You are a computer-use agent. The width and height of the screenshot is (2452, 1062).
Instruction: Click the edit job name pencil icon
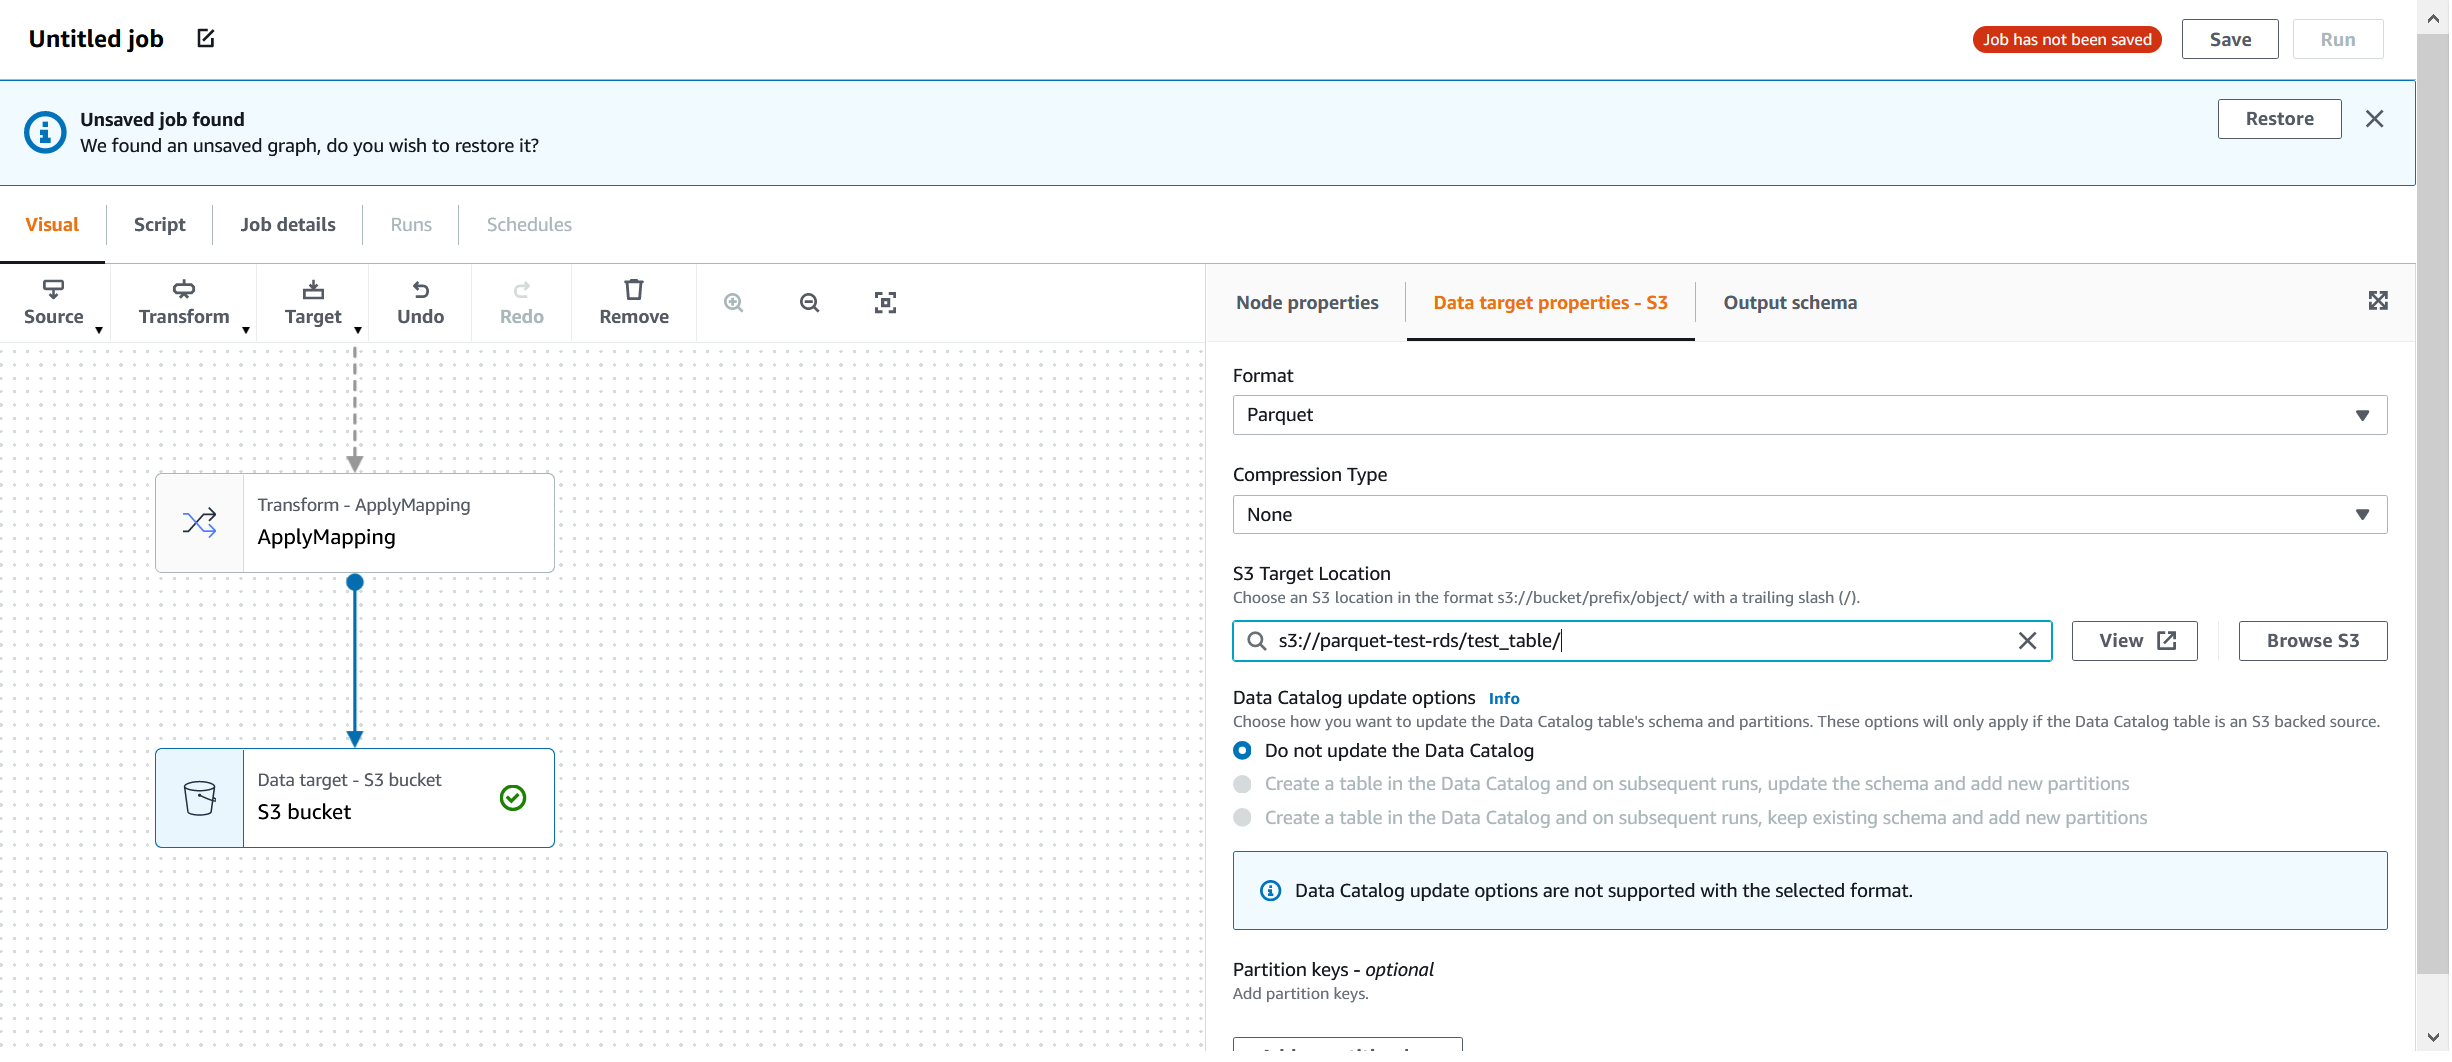coord(206,39)
